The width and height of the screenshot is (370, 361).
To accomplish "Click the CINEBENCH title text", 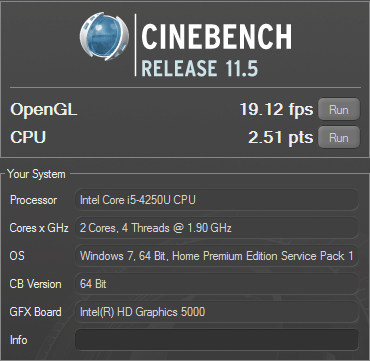I will (x=217, y=36).
